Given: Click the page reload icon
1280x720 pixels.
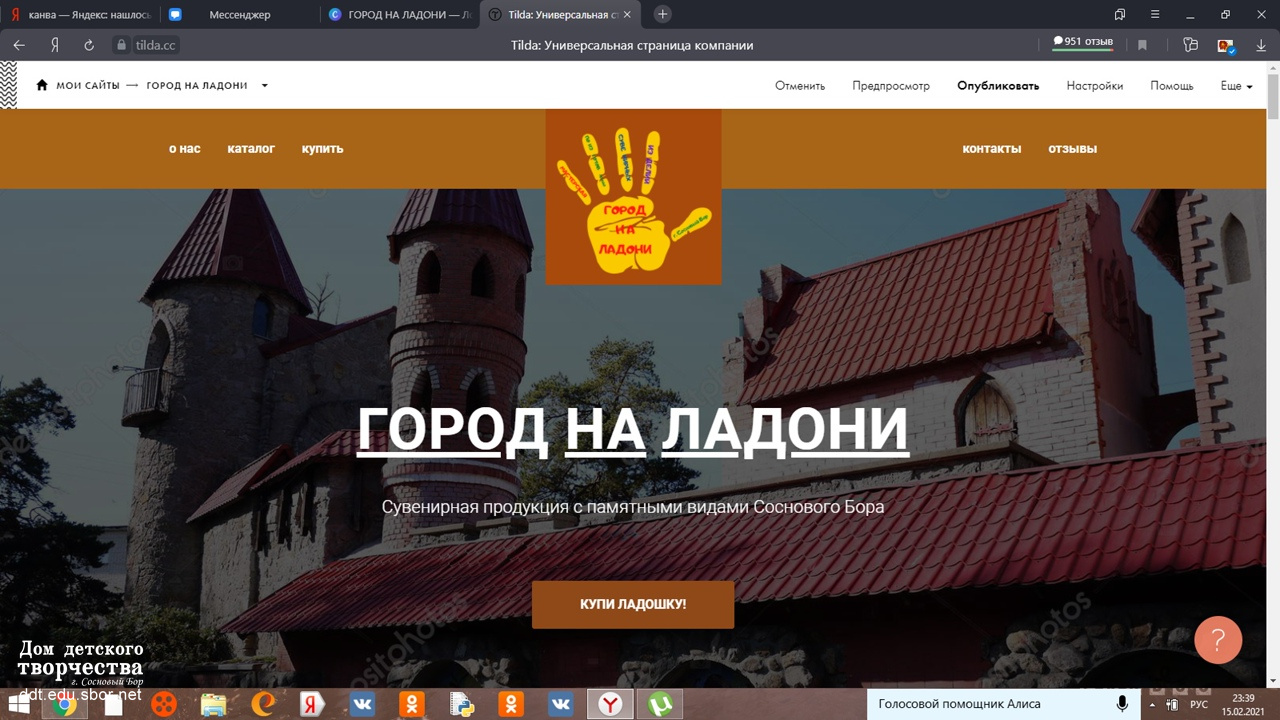Looking at the screenshot, I should (89, 45).
